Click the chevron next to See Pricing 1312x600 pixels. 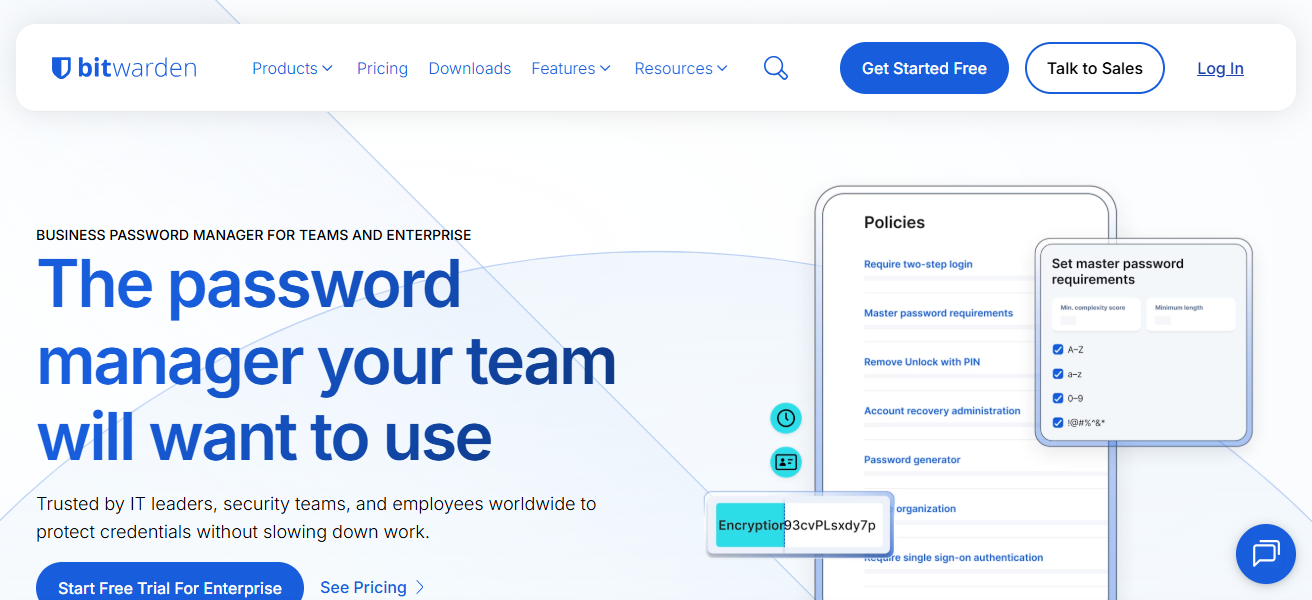point(419,588)
